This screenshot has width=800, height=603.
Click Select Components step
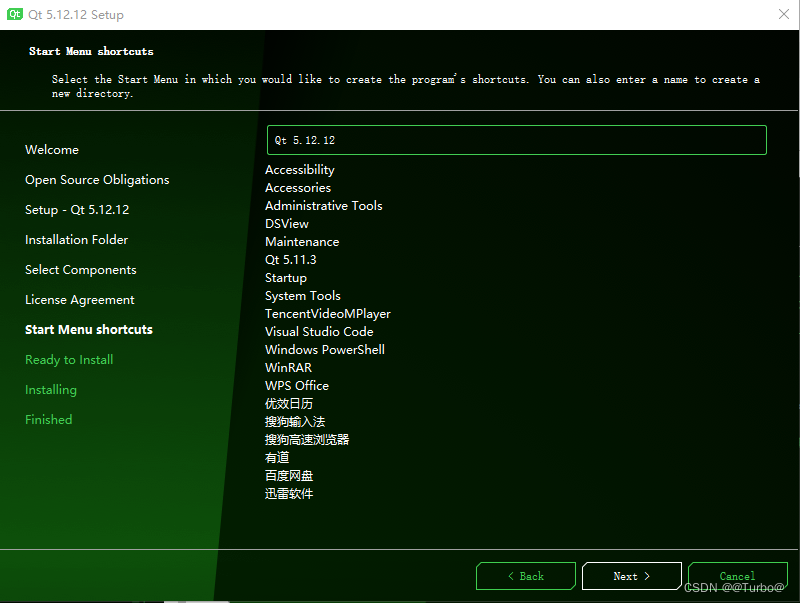point(81,270)
